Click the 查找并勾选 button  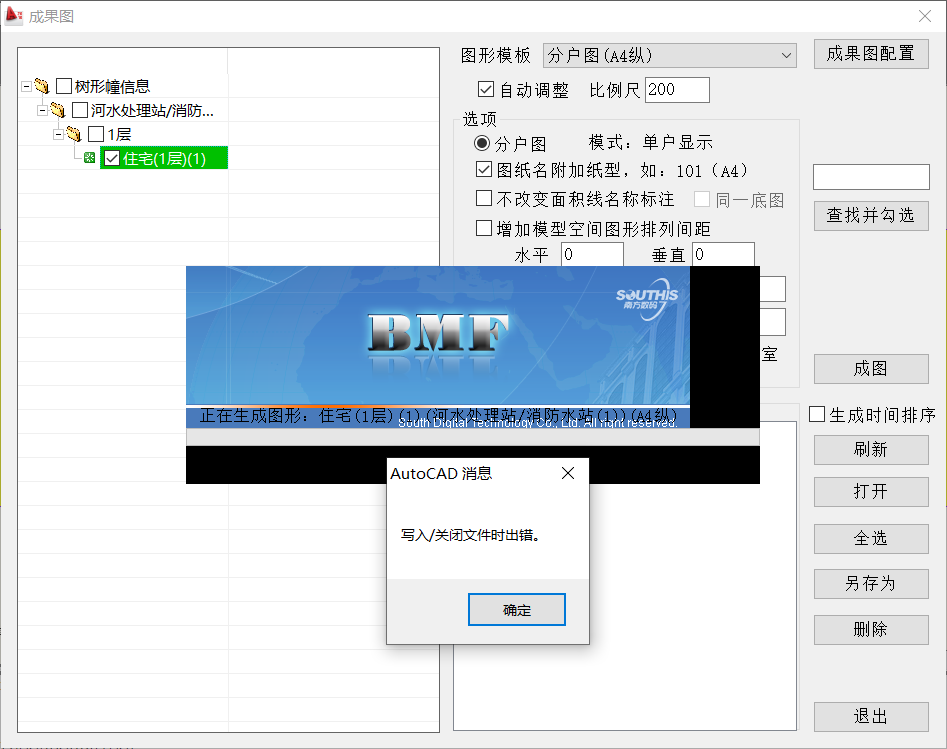[871, 216]
